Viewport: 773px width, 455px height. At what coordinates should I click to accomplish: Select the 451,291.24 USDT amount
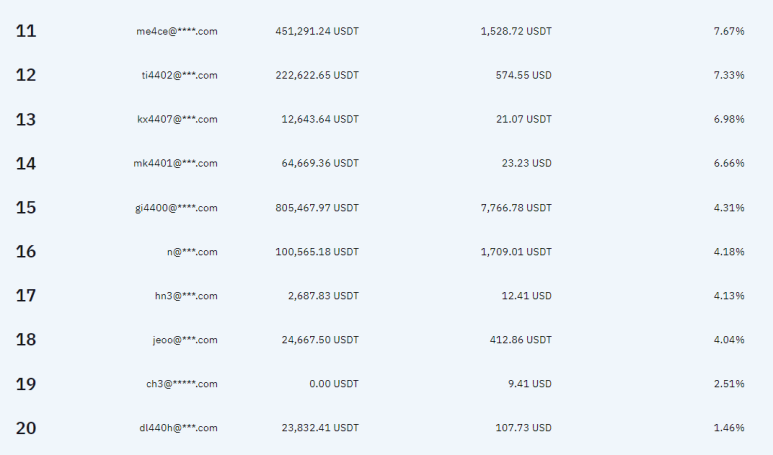(317, 31)
